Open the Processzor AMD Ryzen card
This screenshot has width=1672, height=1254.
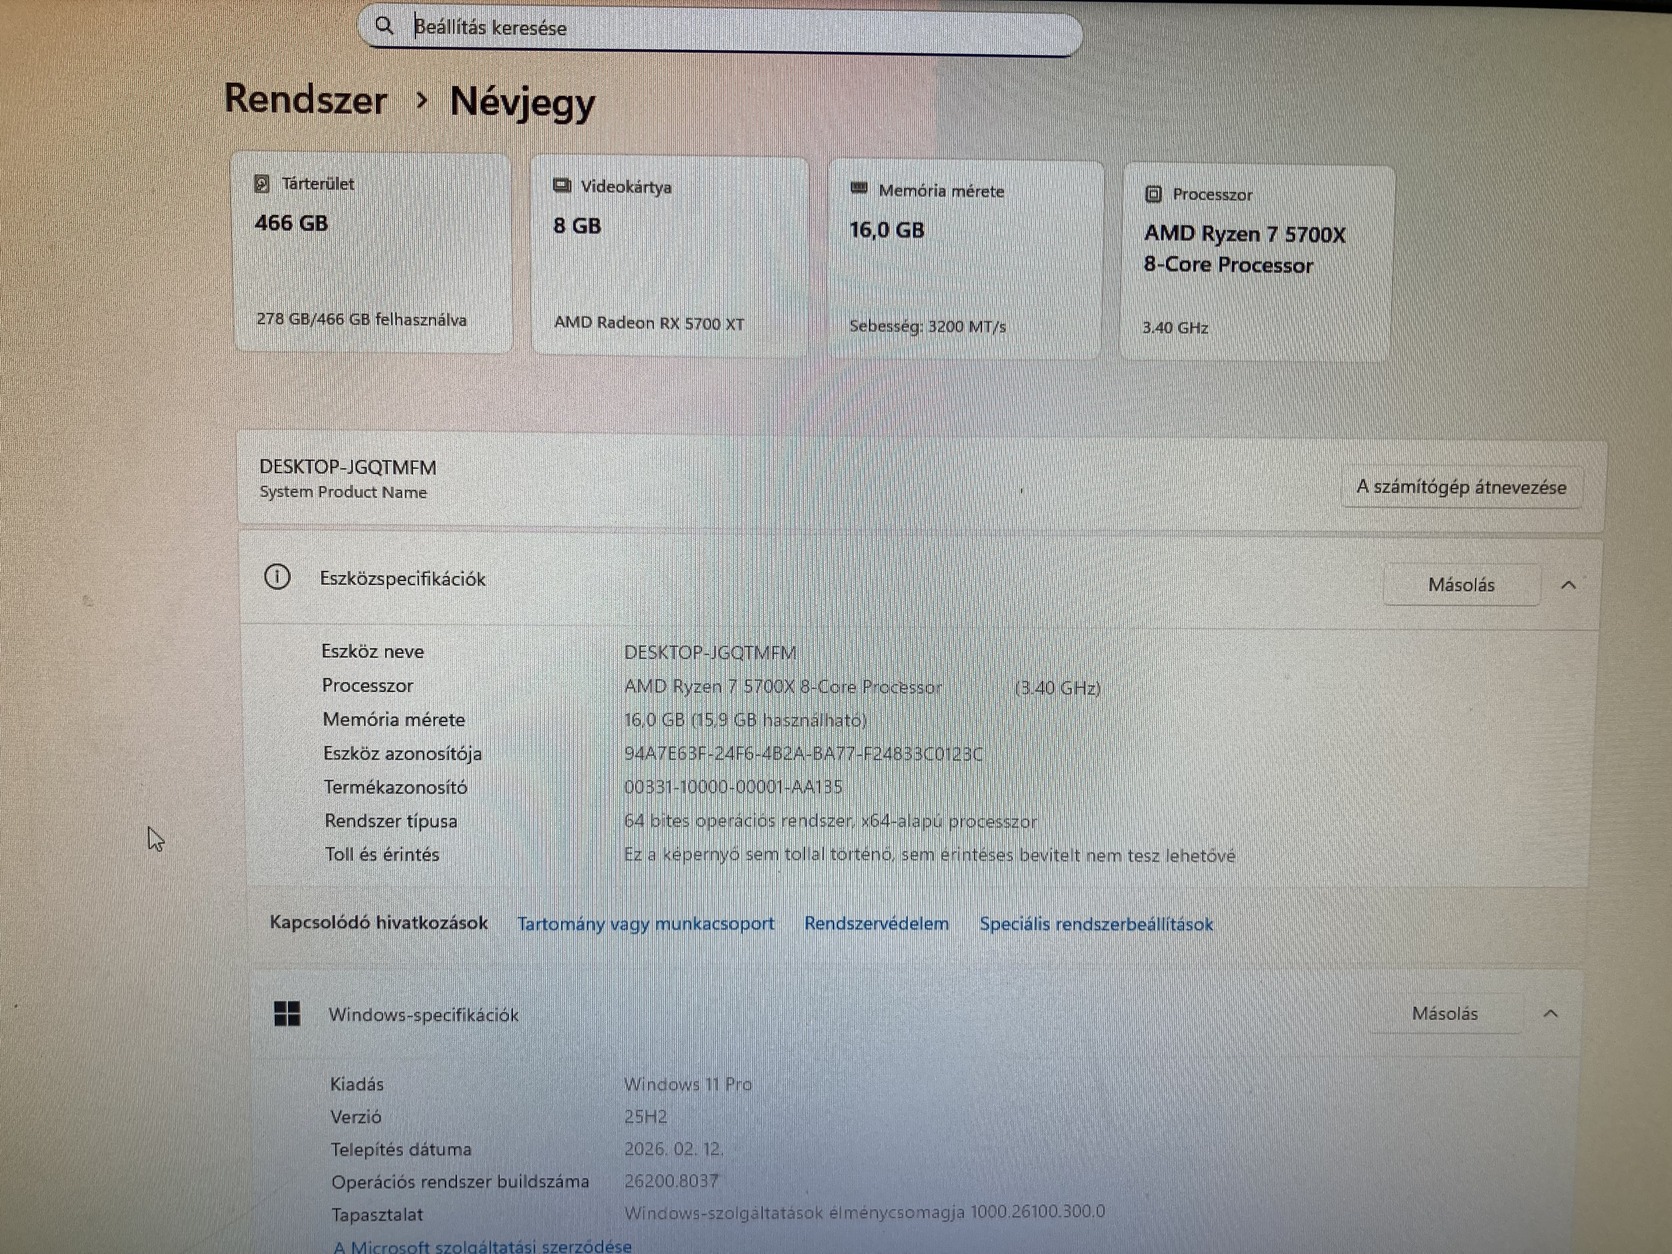point(1257,263)
